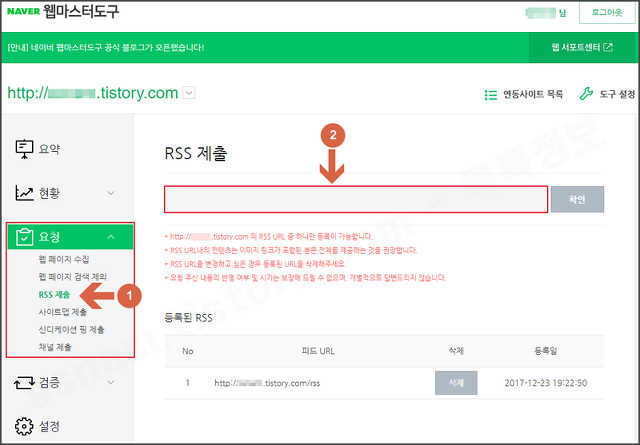This screenshot has width=640, height=445.
Task: Click the tistory.com site address heading
Action: 93,93
